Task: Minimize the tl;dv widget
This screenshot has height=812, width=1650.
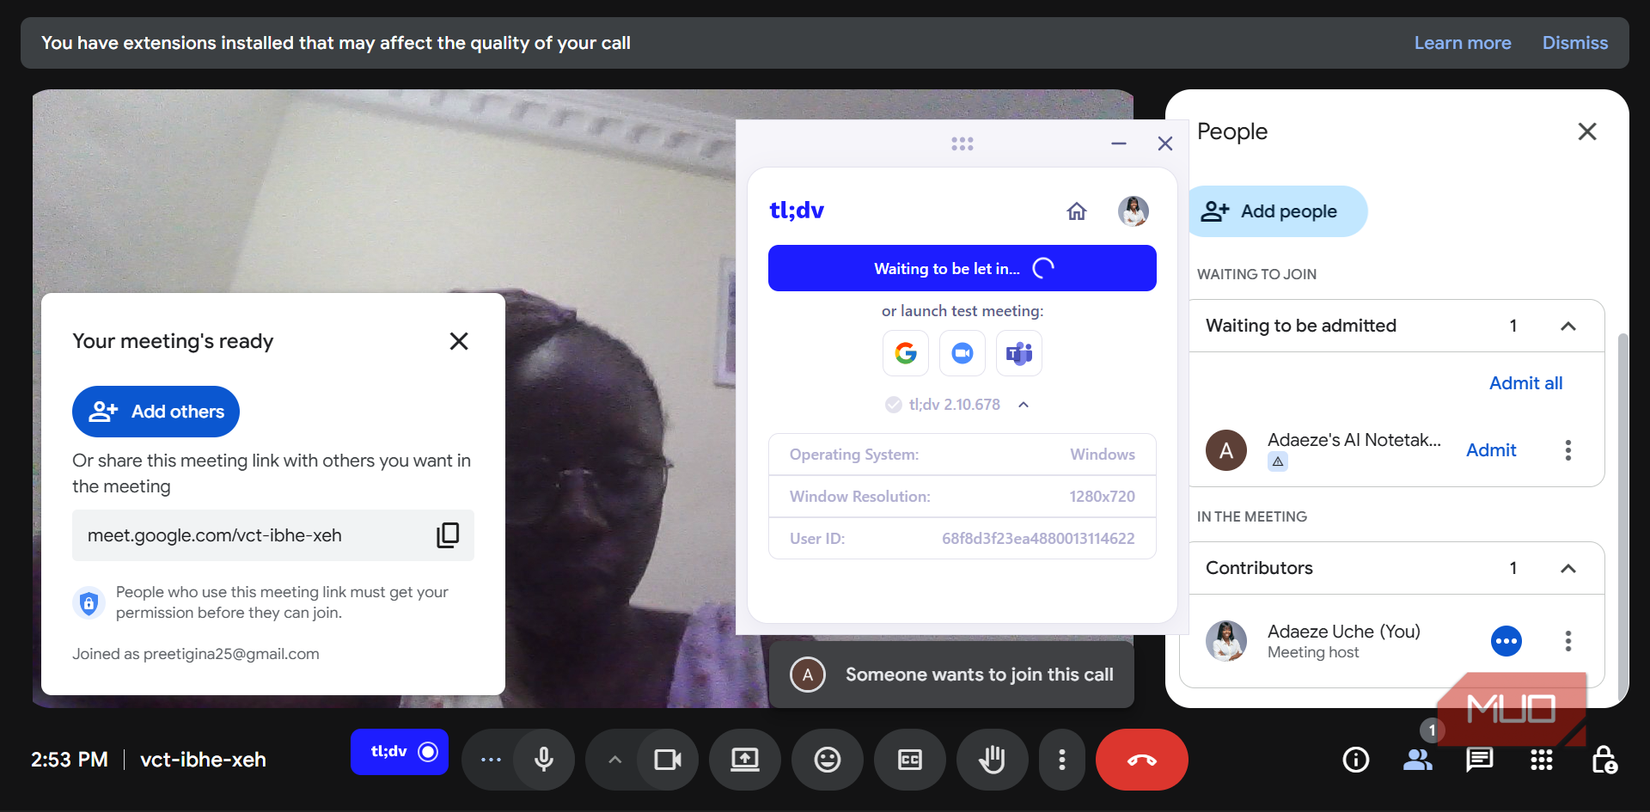Action: pyautogui.click(x=1119, y=144)
